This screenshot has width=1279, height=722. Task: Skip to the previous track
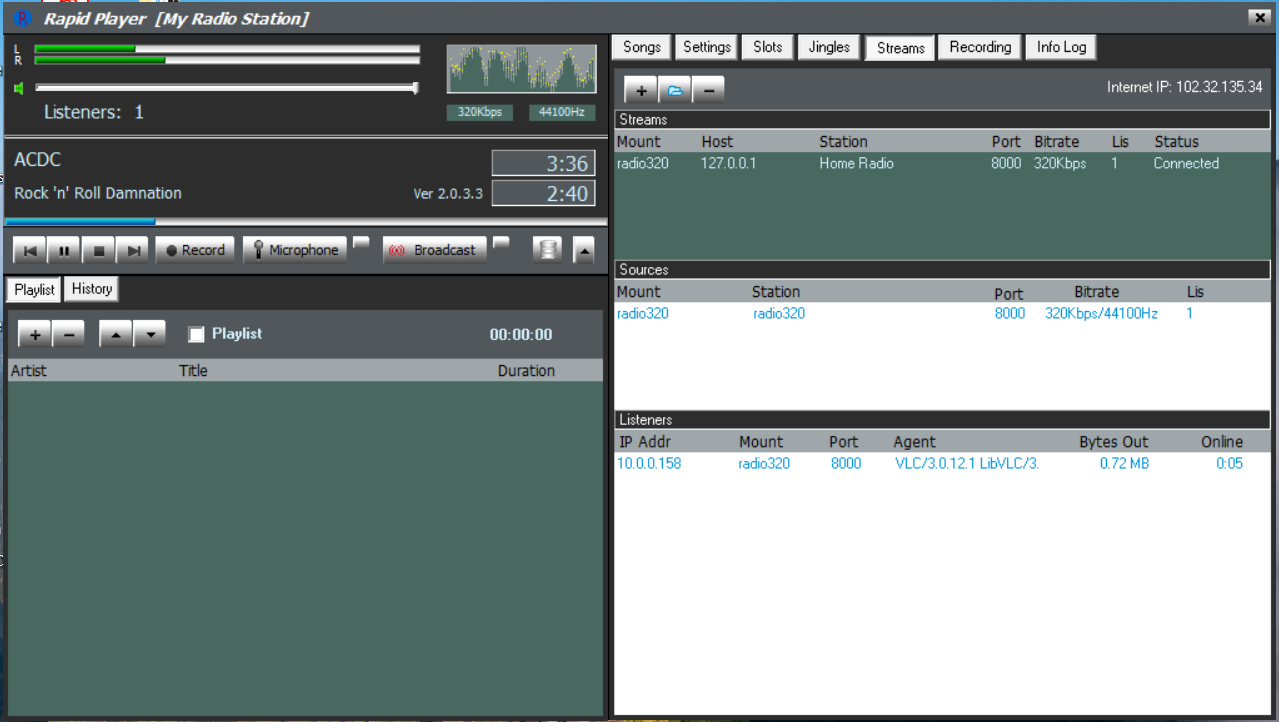(30, 251)
